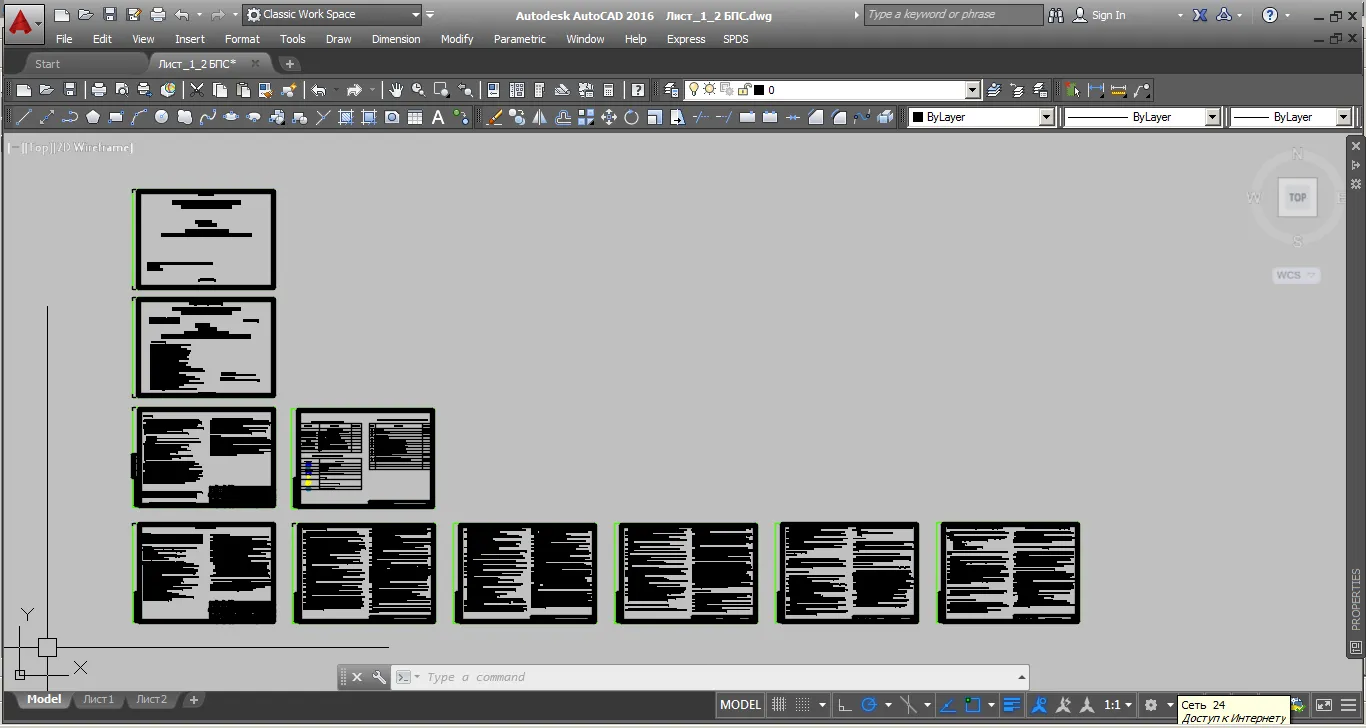Image resolution: width=1366 pixels, height=728 pixels.
Task: Choose the Multiline Text tool
Action: click(x=438, y=117)
